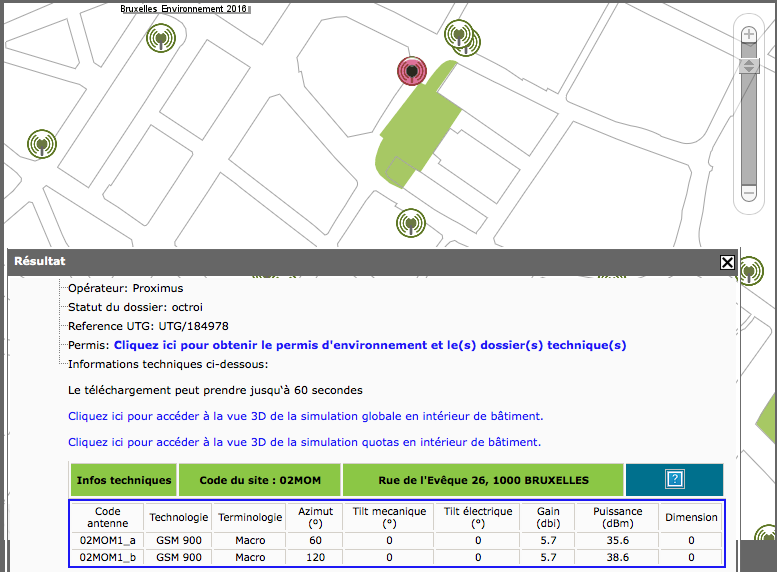Zoom out with the minus button
777x572 pixels.
(748, 192)
